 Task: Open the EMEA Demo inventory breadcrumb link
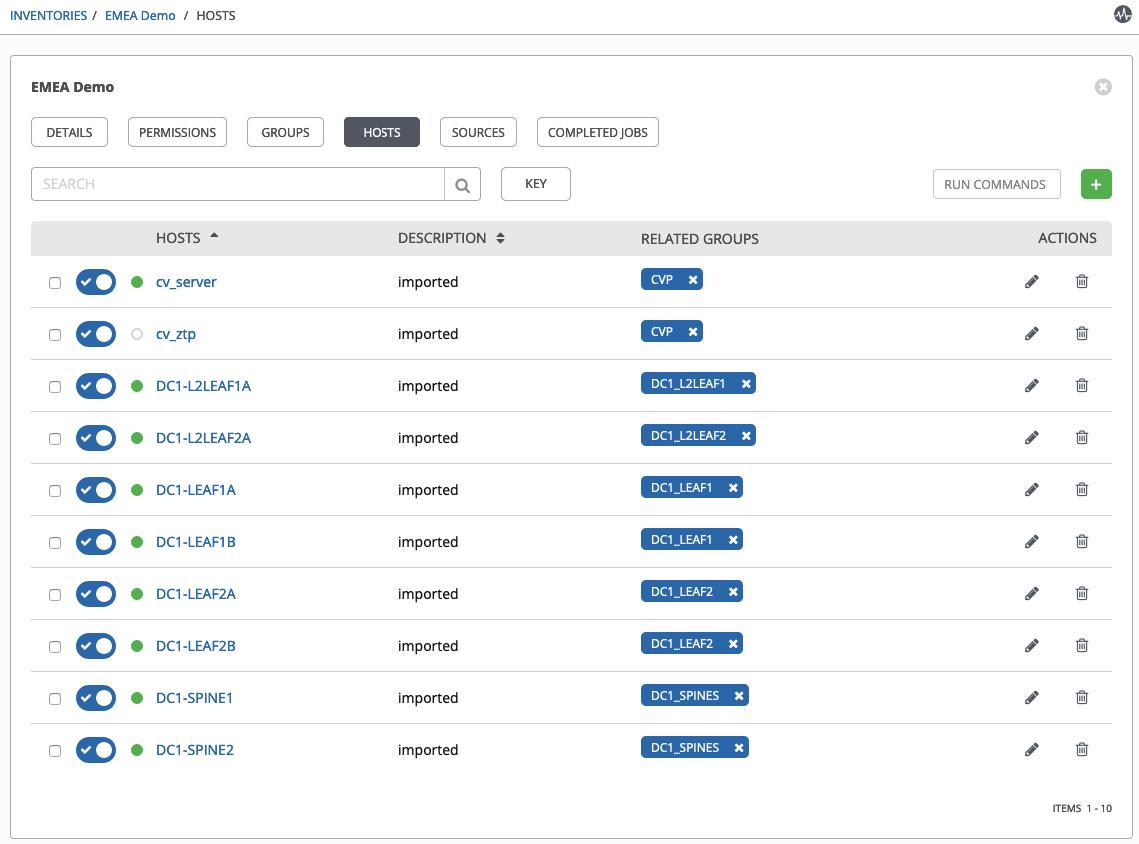pos(140,15)
